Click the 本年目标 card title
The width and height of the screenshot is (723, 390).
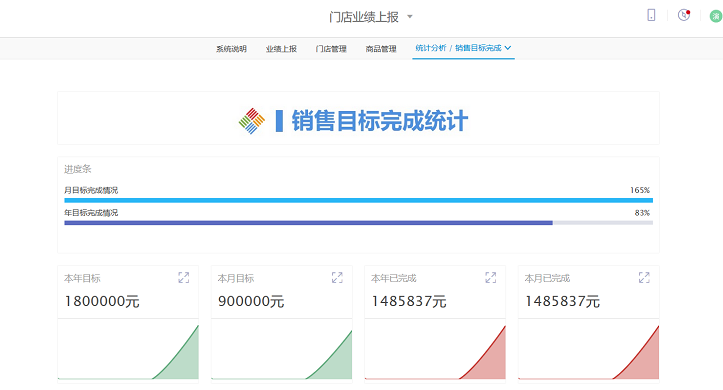[82, 278]
